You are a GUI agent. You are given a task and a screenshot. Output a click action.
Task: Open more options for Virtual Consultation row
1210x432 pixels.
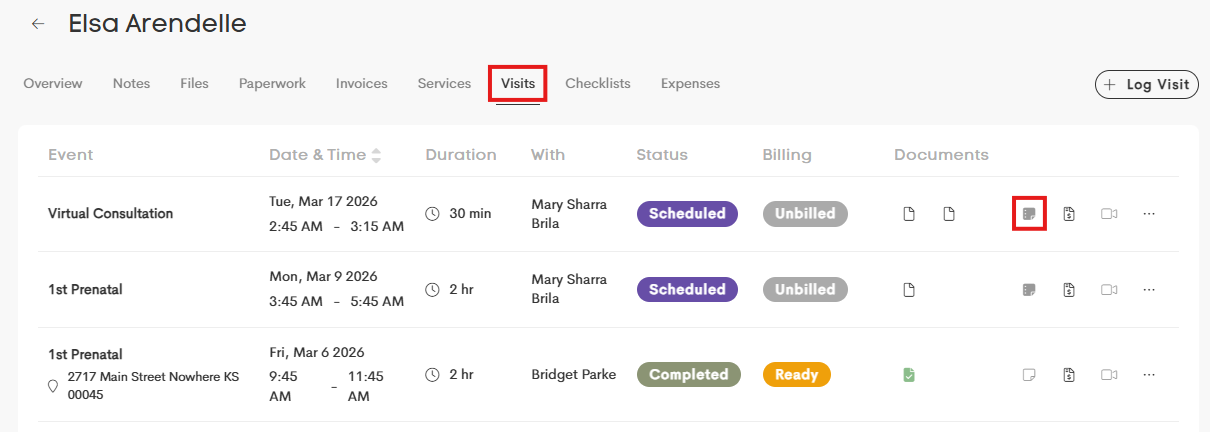tap(1149, 214)
